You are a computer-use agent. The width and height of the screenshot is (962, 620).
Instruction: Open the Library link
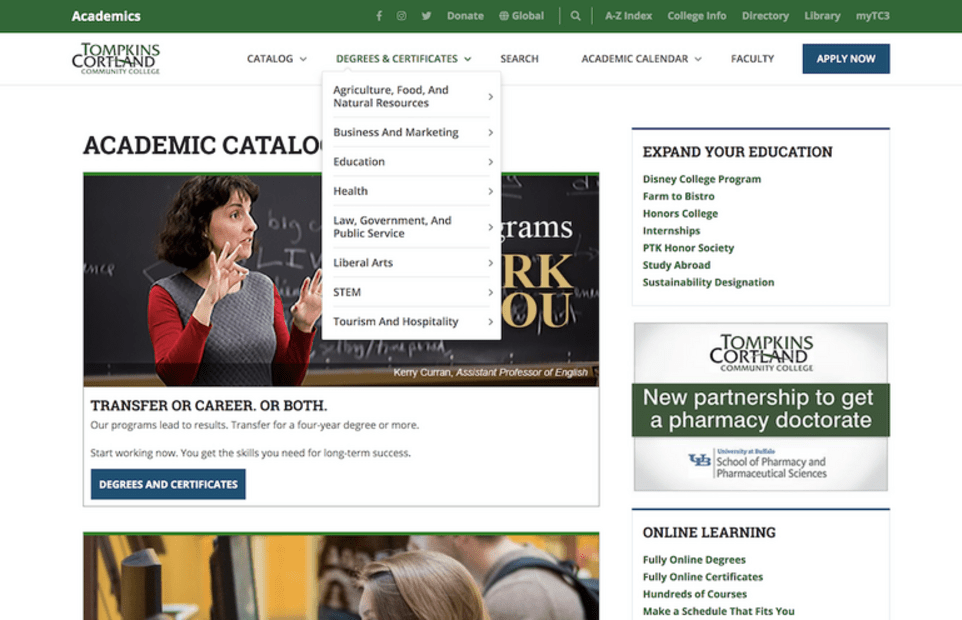pyautogui.click(x=822, y=16)
